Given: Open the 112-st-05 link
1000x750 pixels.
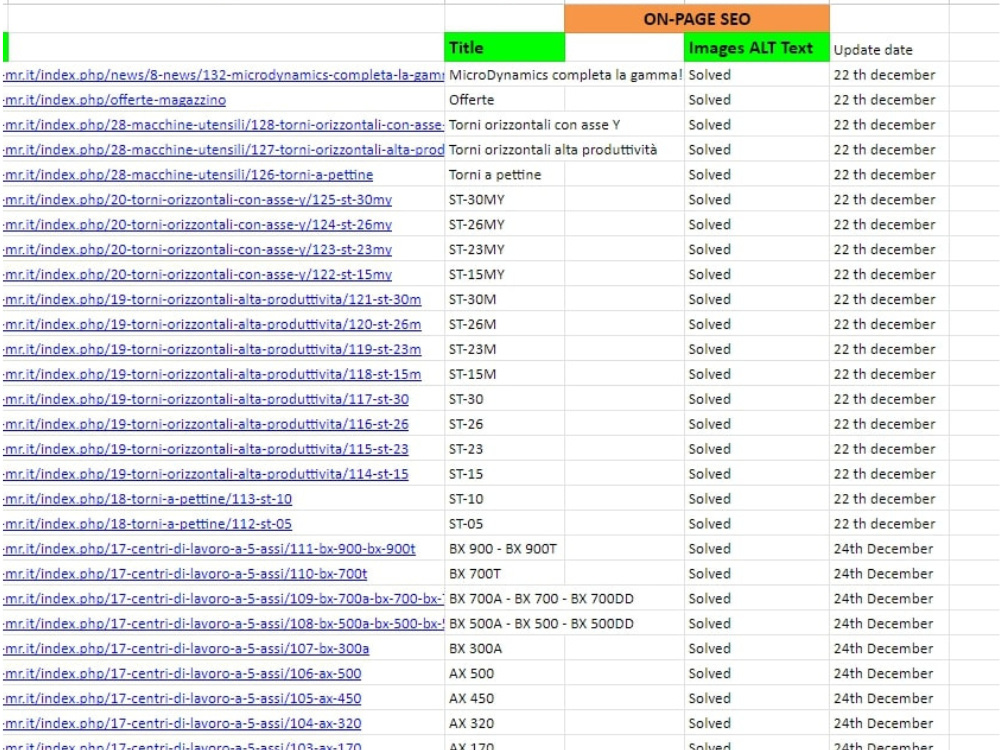Looking at the screenshot, I should click(147, 524).
